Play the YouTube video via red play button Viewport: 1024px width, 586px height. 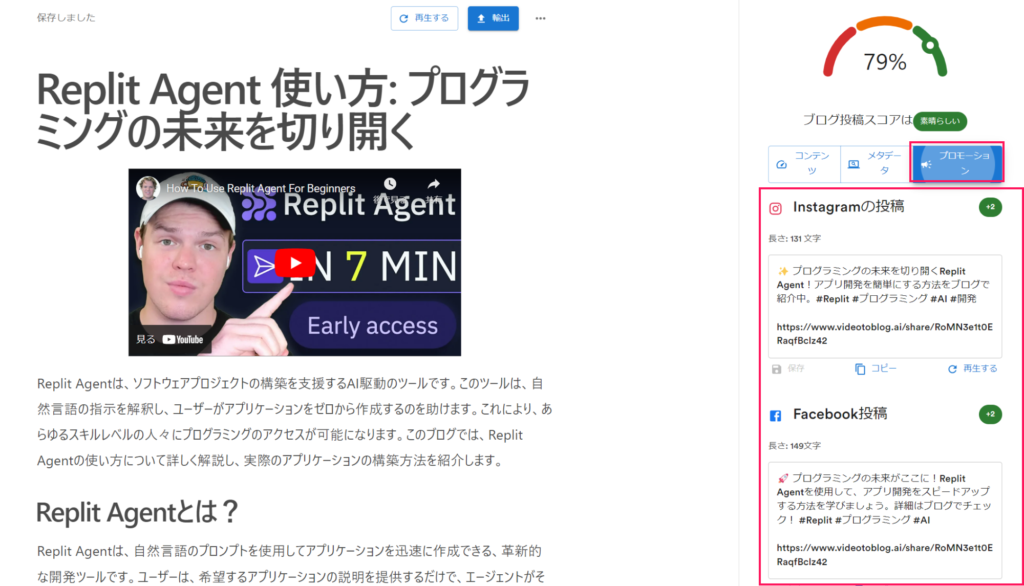[x=295, y=263]
